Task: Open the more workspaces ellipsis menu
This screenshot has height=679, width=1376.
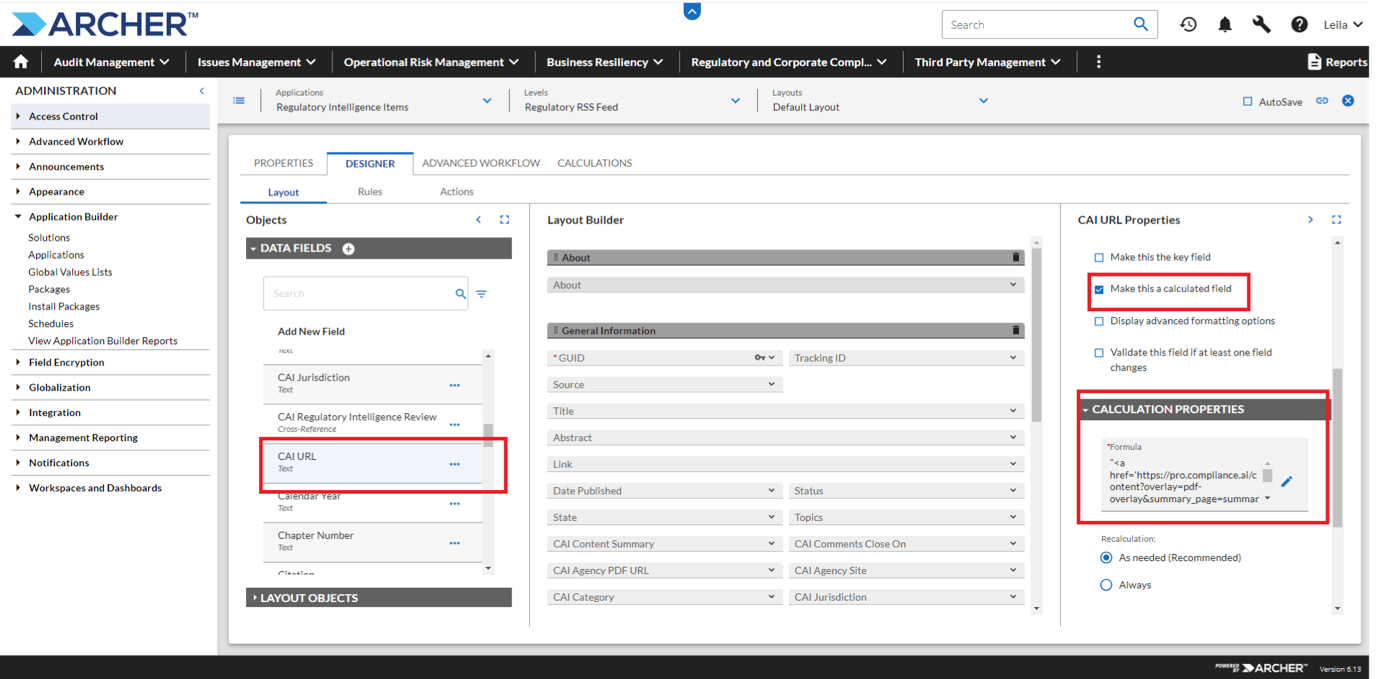Action: pos(1099,62)
